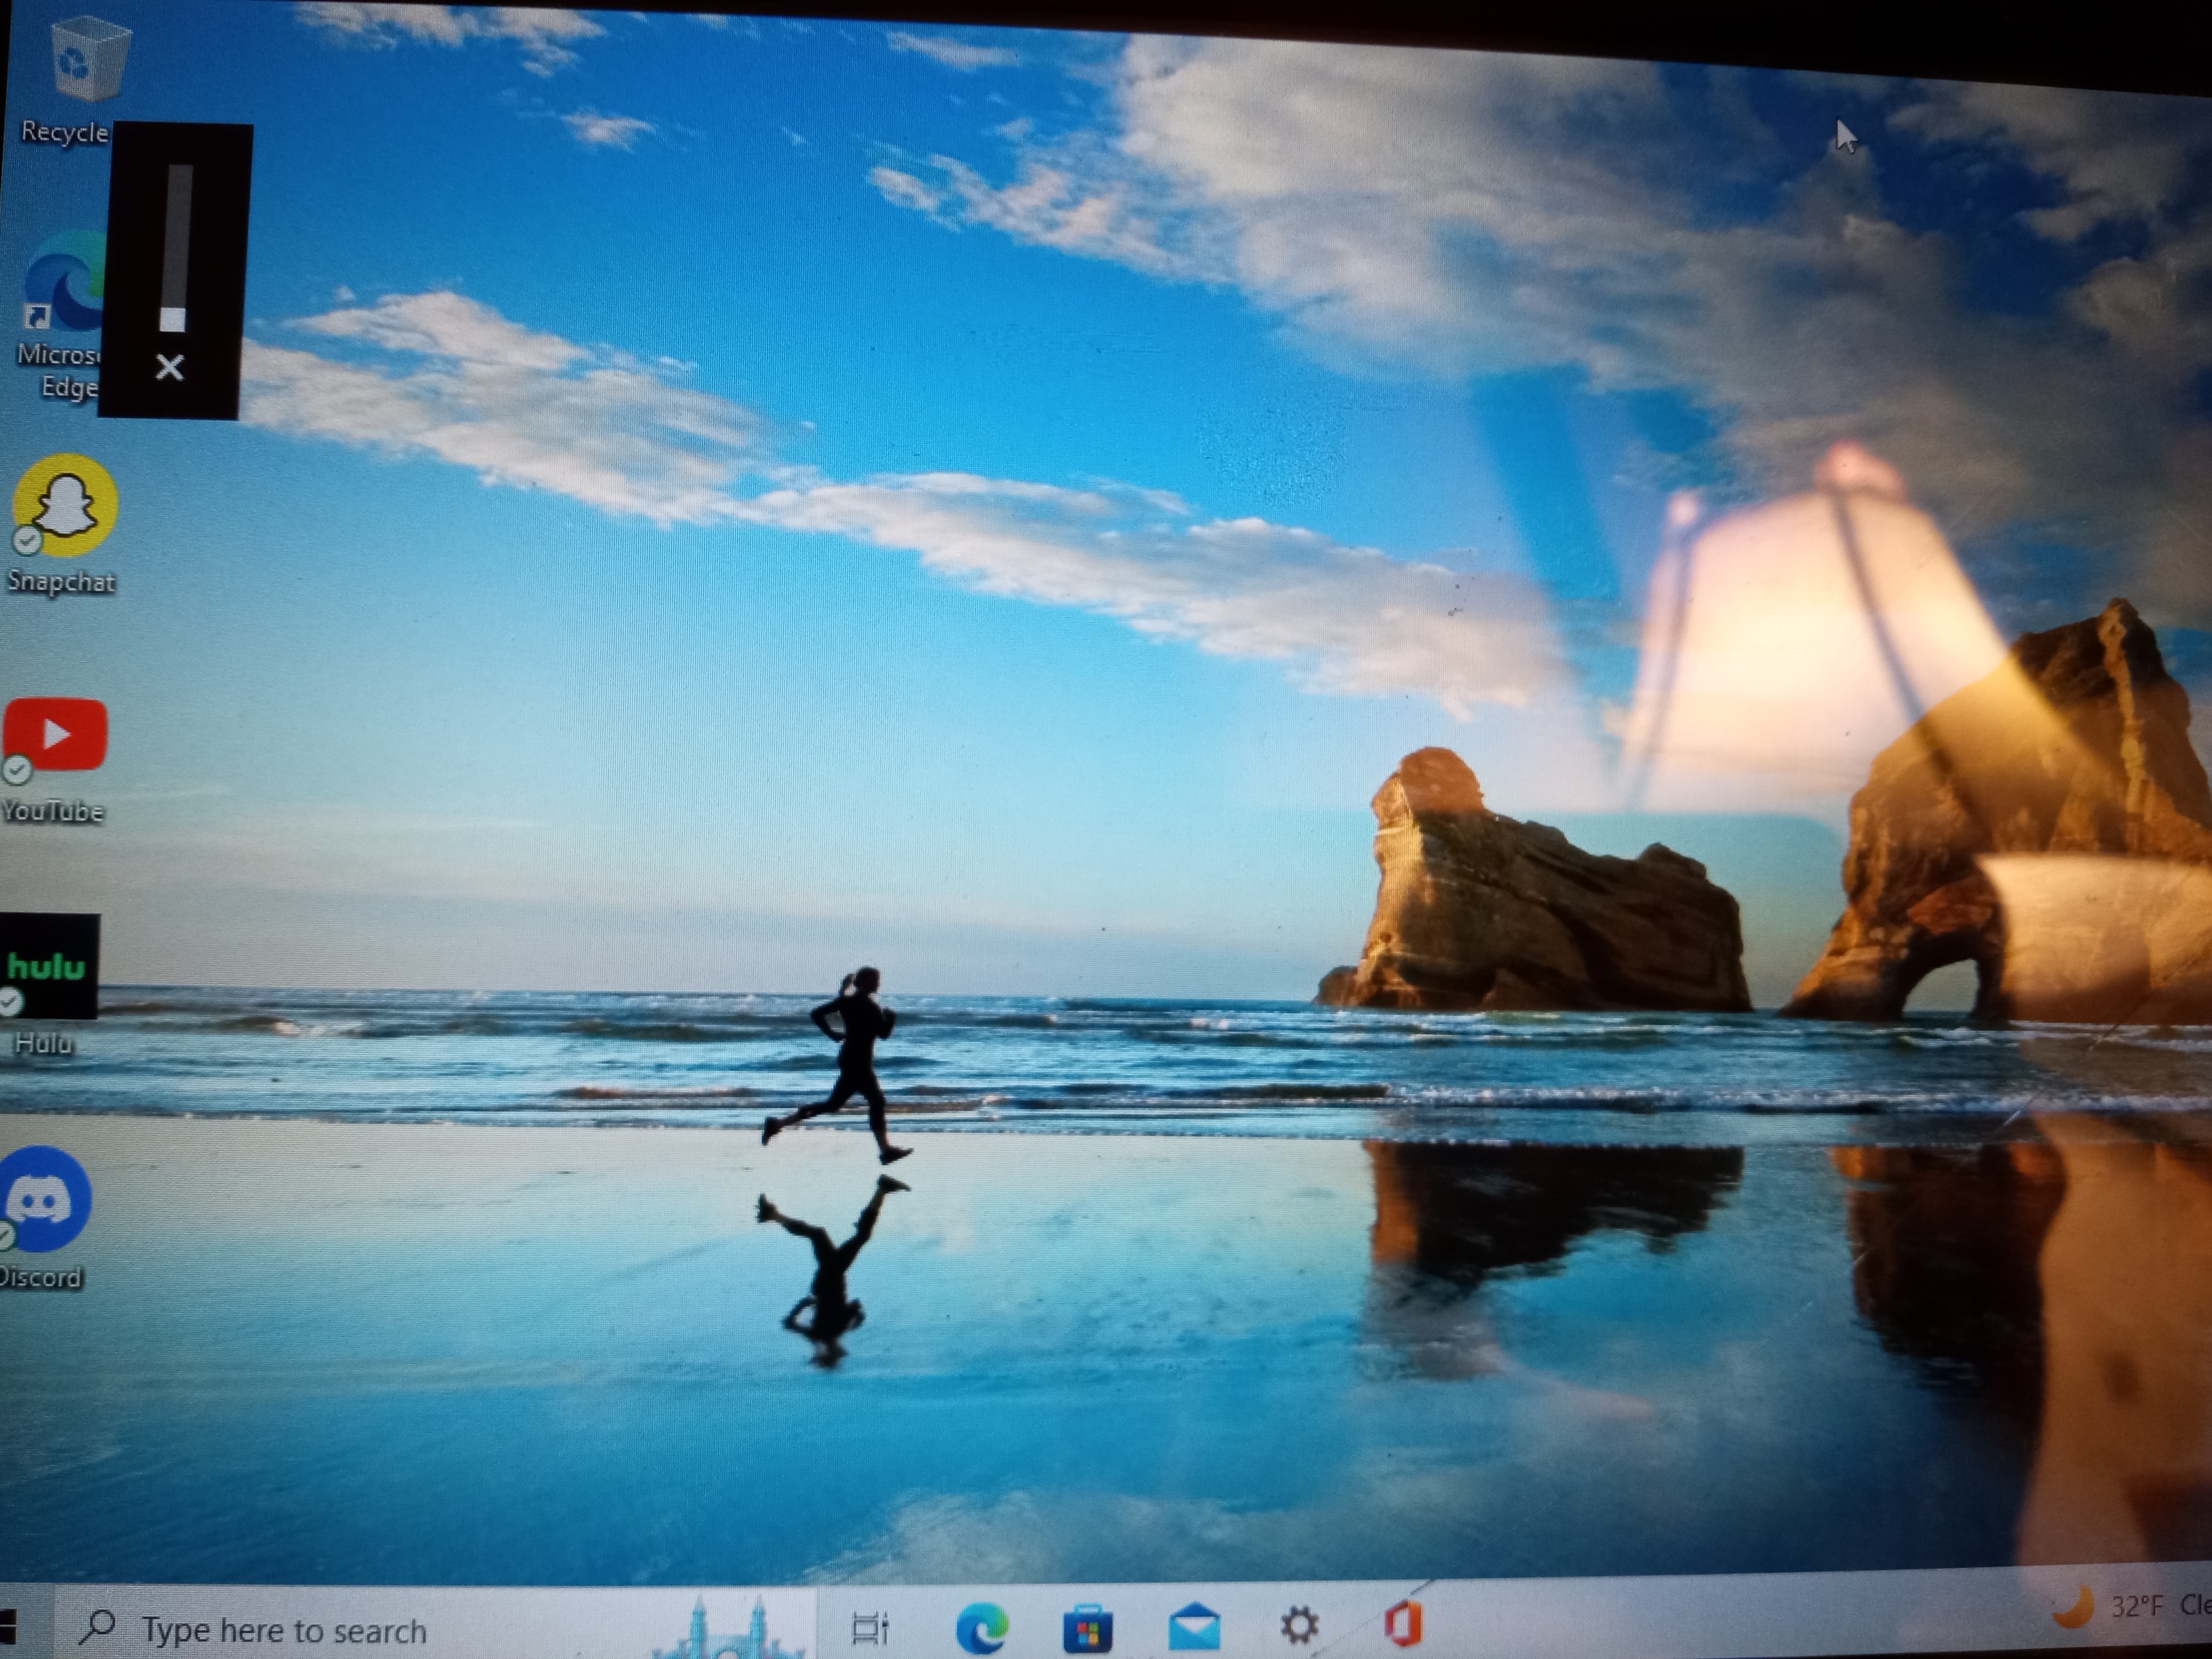Open Microsoft Store from the taskbar

click(1087, 1628)
